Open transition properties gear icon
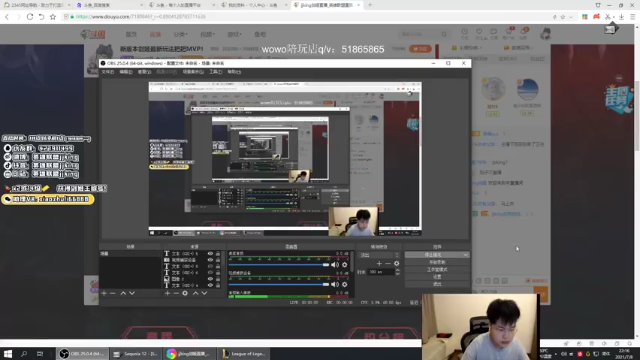Screen dimensions: 640x360 pyautogui.click(x=396, y=264)
